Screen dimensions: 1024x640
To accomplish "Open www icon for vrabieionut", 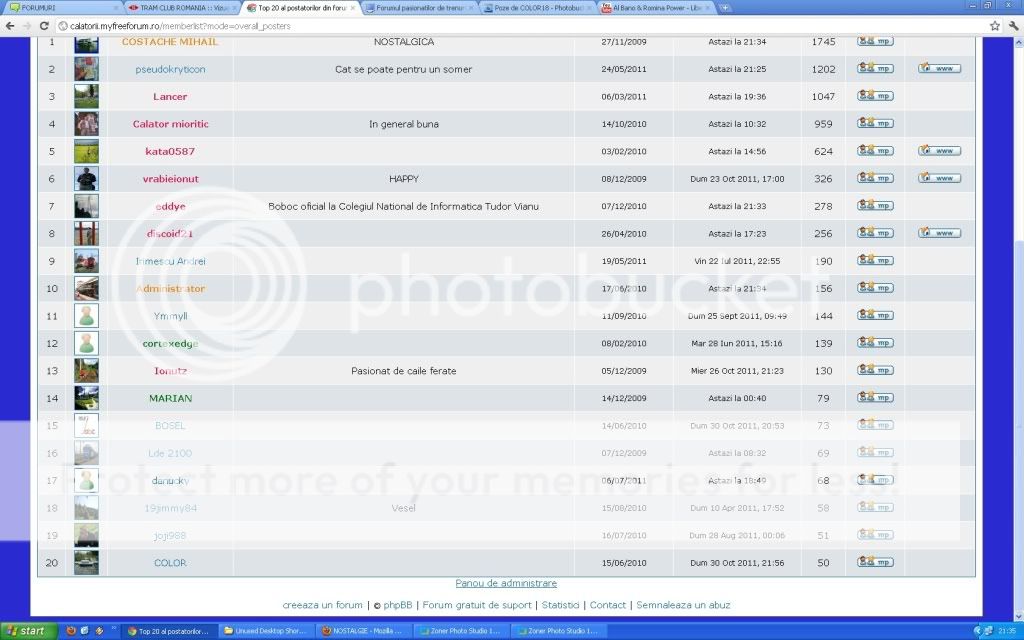I will click(939, 178).
